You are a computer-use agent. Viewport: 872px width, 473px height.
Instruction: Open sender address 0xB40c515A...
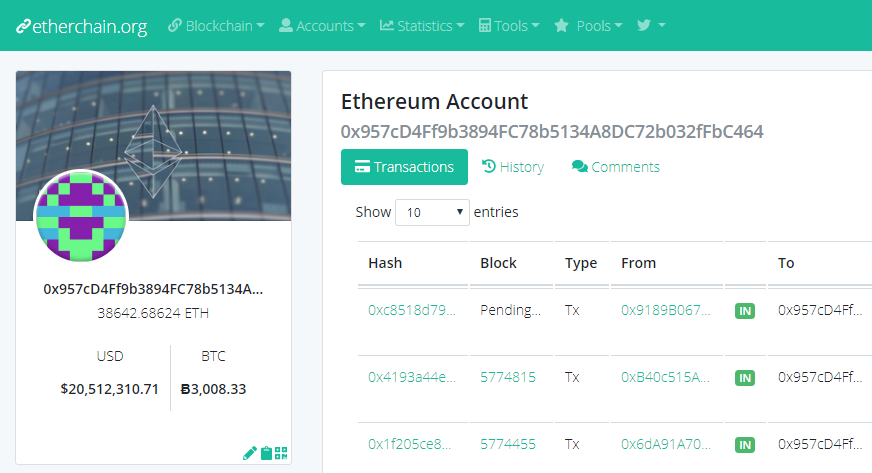[x=665, y=377]
